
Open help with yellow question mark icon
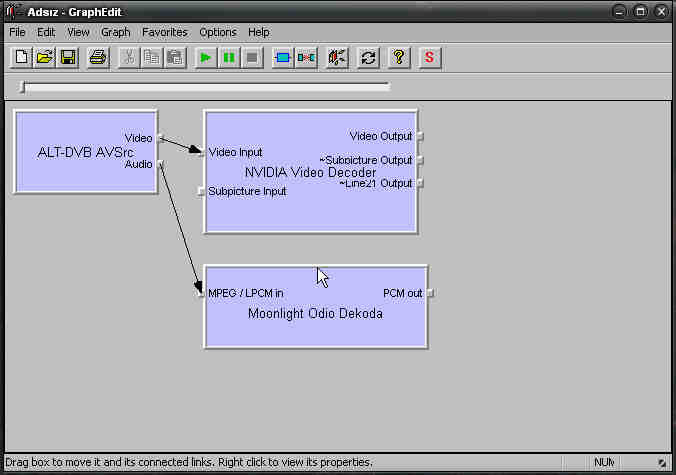tap(399, 57)
